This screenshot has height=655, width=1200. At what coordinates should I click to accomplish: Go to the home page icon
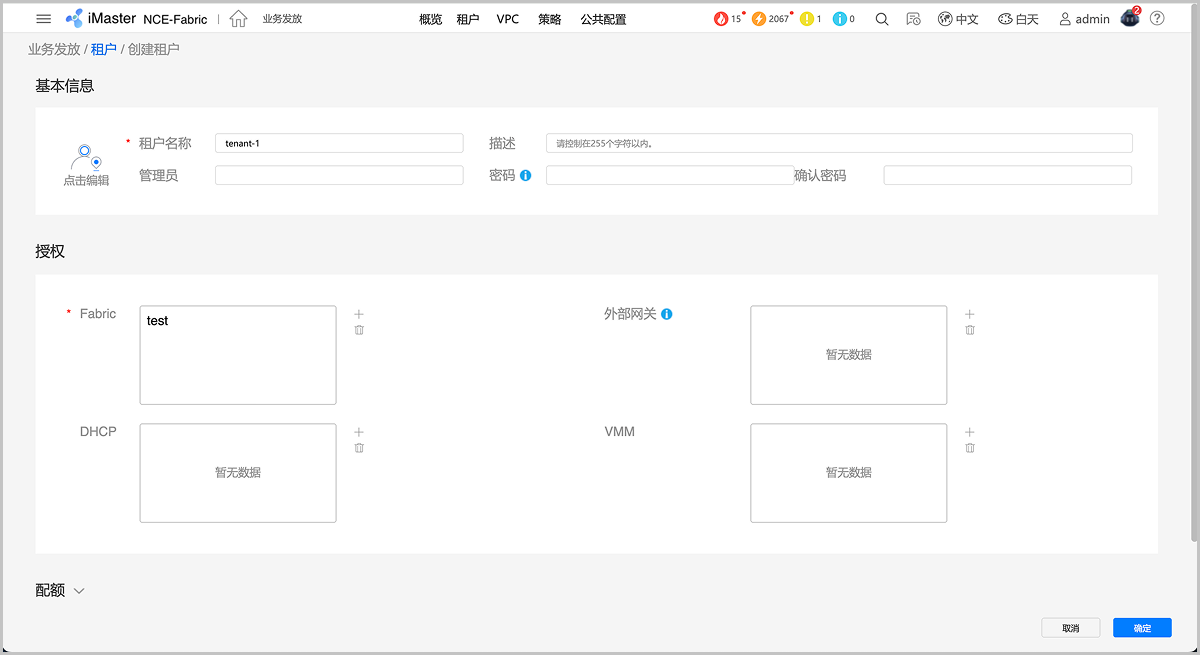tap(238, 19)
